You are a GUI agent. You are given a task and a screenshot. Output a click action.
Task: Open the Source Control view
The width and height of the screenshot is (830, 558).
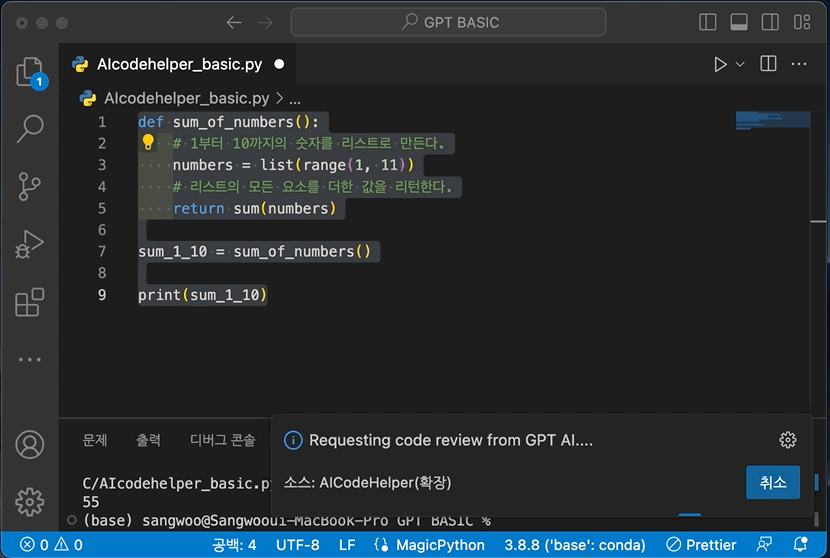pyautogui.click(x=29, y=186)
